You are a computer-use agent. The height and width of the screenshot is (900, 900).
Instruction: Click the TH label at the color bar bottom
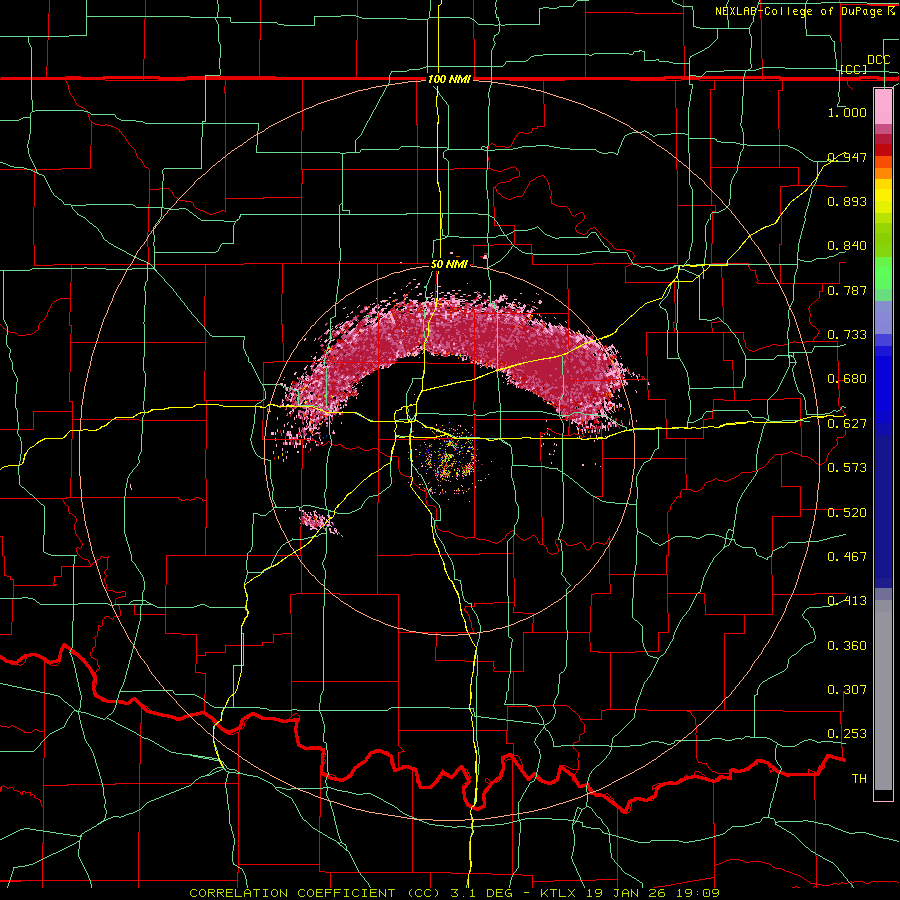pyautogui.click(x=859, y=779)
